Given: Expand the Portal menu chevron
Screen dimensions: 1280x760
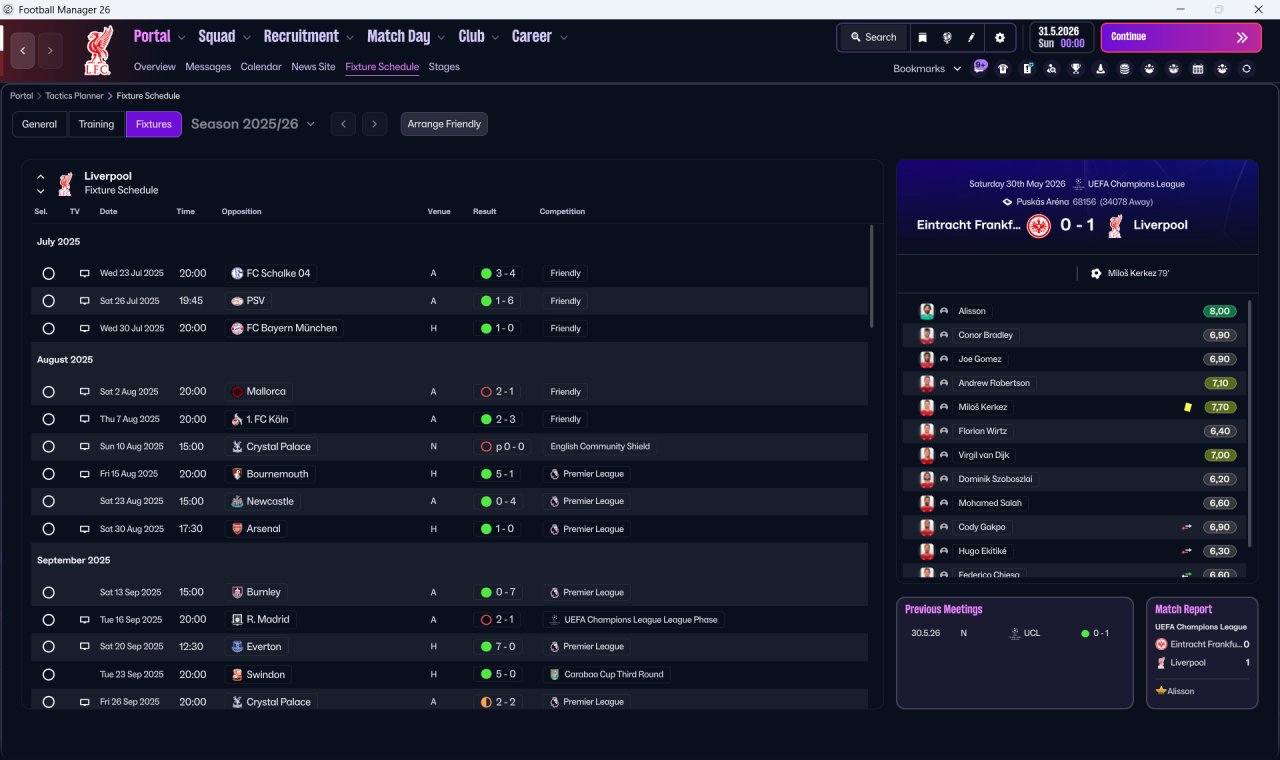Looking at the screenshot, I should coord(181,38).
